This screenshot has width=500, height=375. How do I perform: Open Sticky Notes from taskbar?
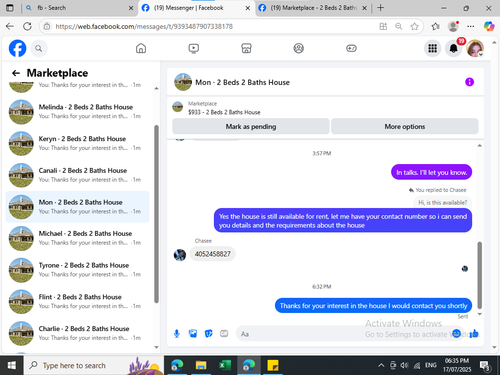273,365
